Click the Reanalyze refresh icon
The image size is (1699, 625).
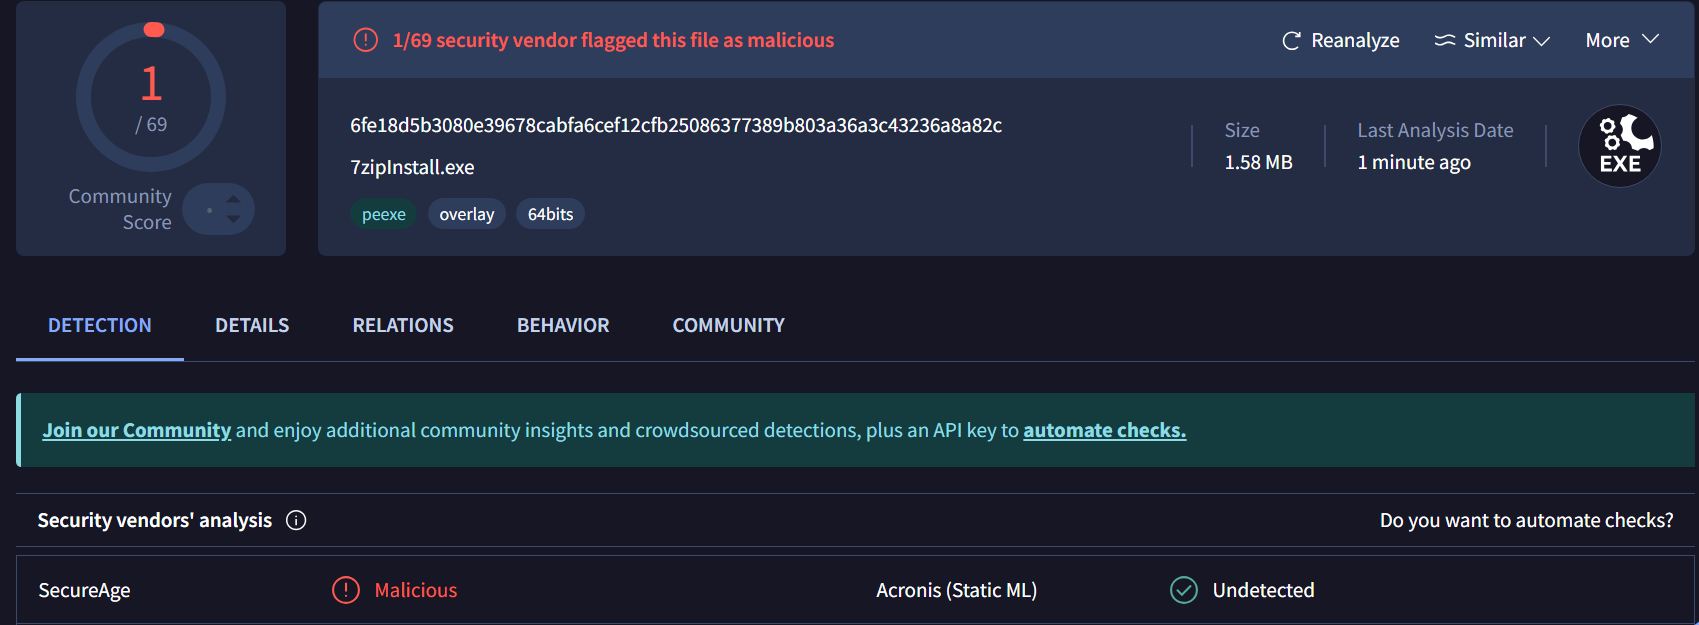click(1291, 41)
